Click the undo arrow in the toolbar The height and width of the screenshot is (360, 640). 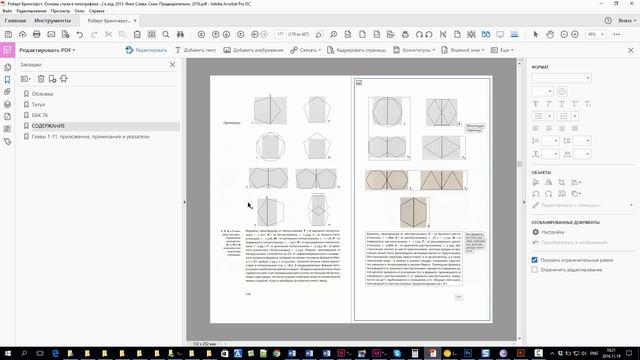click(x=80, y=35)
